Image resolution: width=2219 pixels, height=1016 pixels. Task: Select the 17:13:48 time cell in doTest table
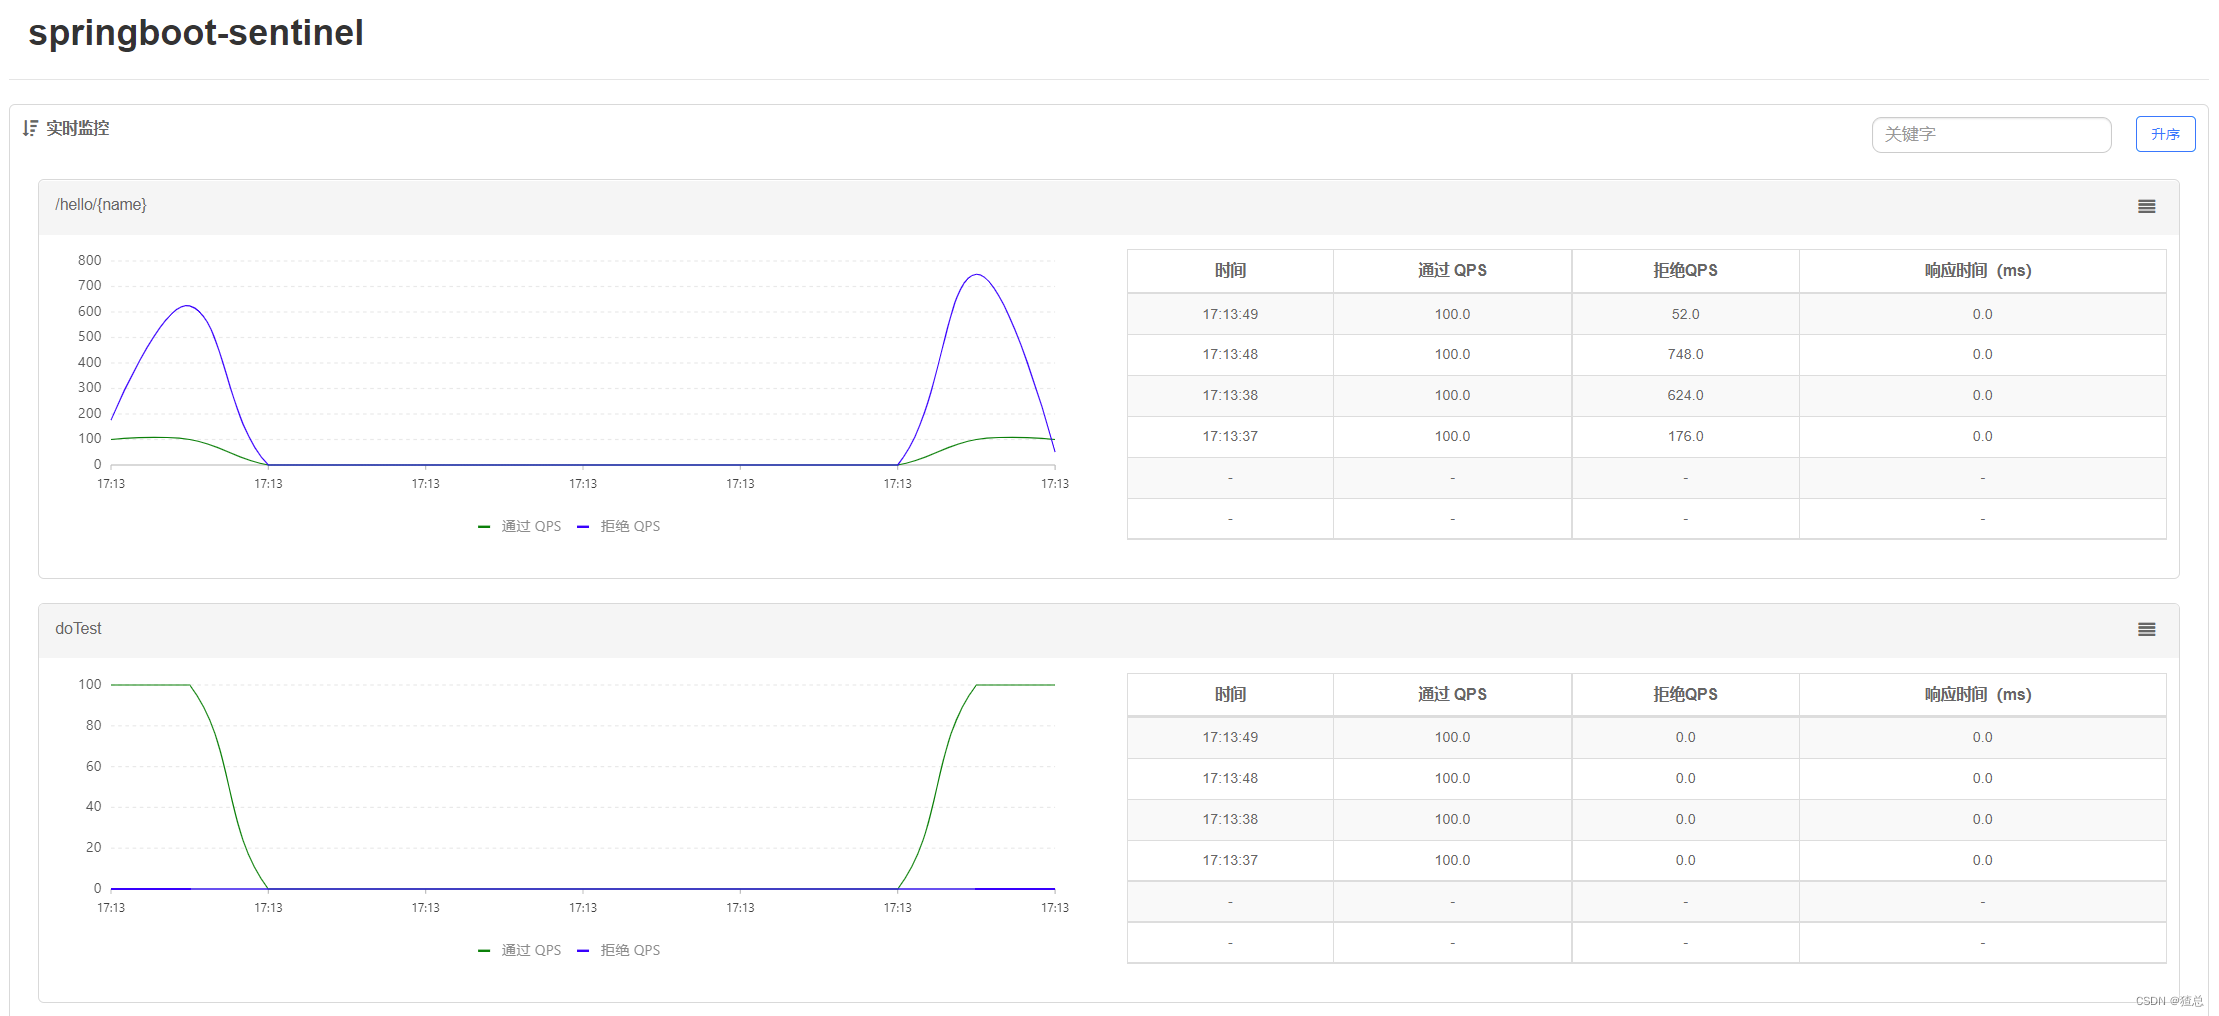point(1230,778)
